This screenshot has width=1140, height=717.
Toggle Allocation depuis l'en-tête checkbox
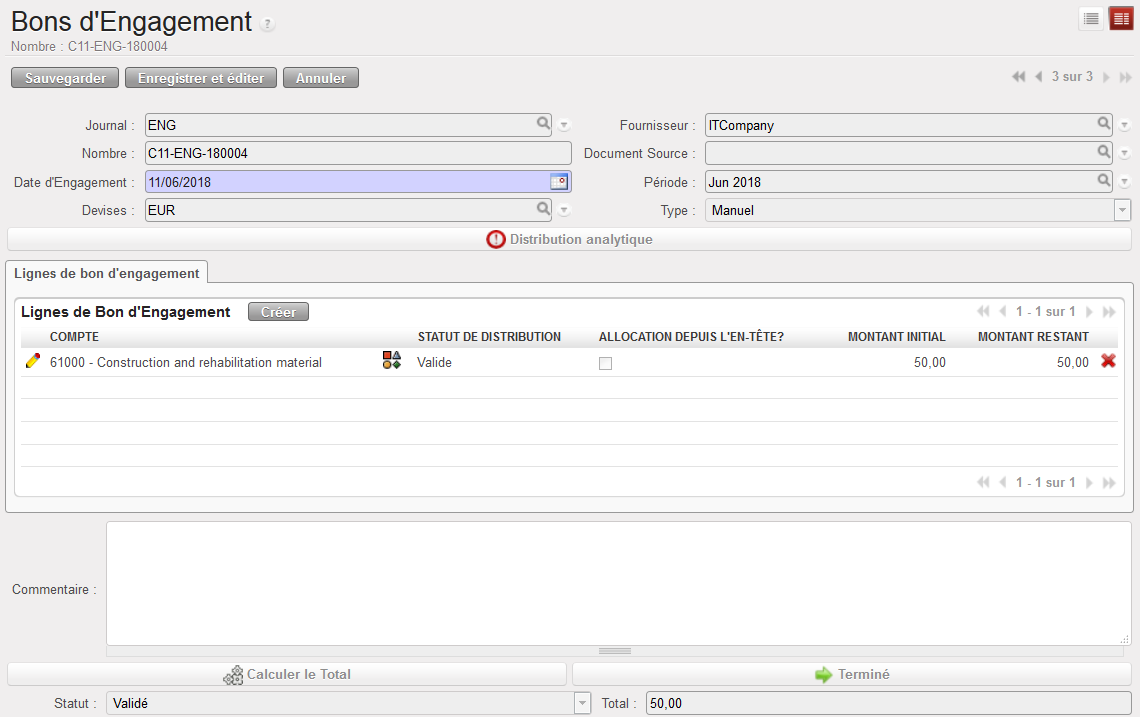click(605, 364)
